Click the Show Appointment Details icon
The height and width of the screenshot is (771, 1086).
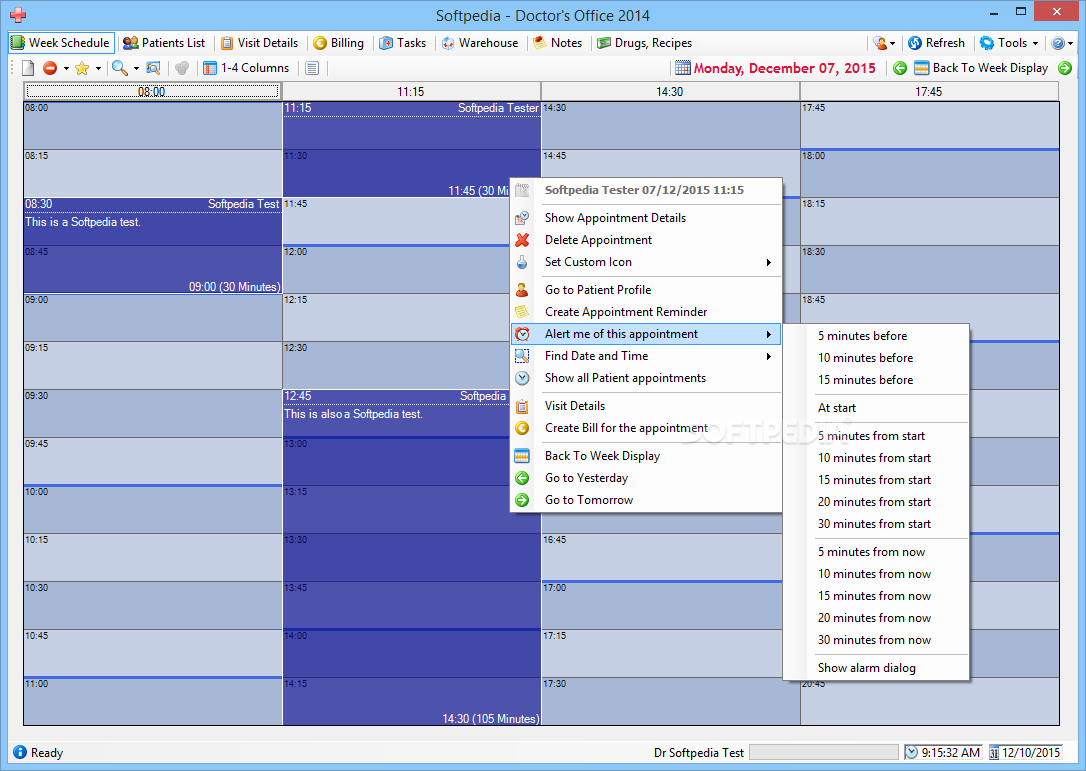(x=522, y=218)
